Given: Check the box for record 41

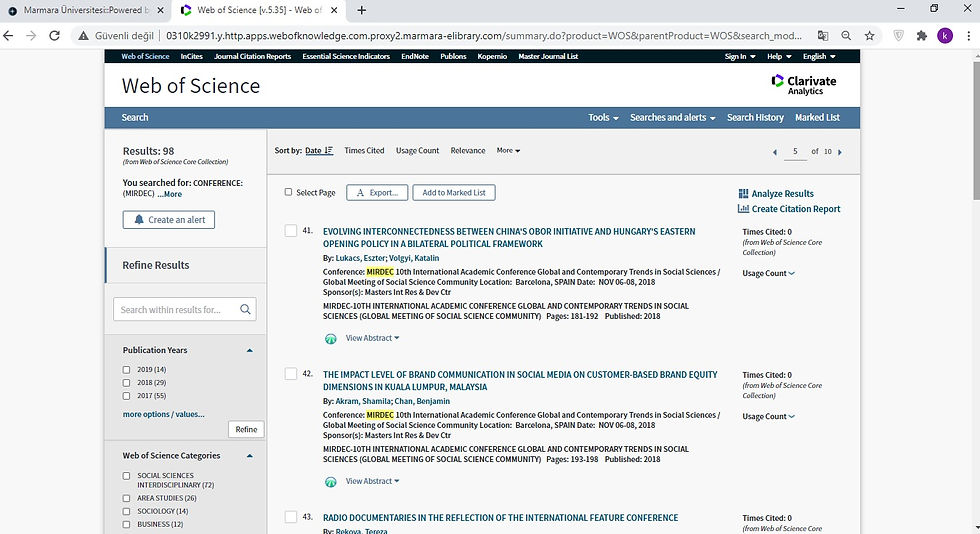Looking at the screenshot, I should [x=291, y=231].
